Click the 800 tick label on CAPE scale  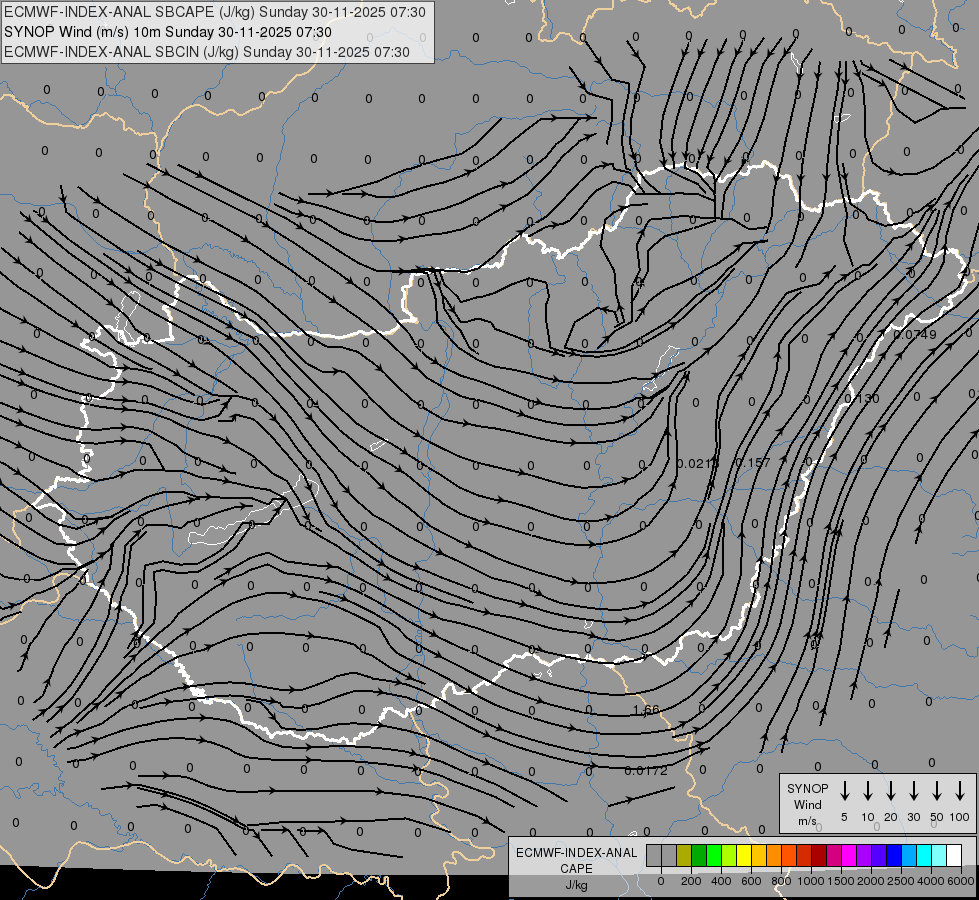(781, 881)
